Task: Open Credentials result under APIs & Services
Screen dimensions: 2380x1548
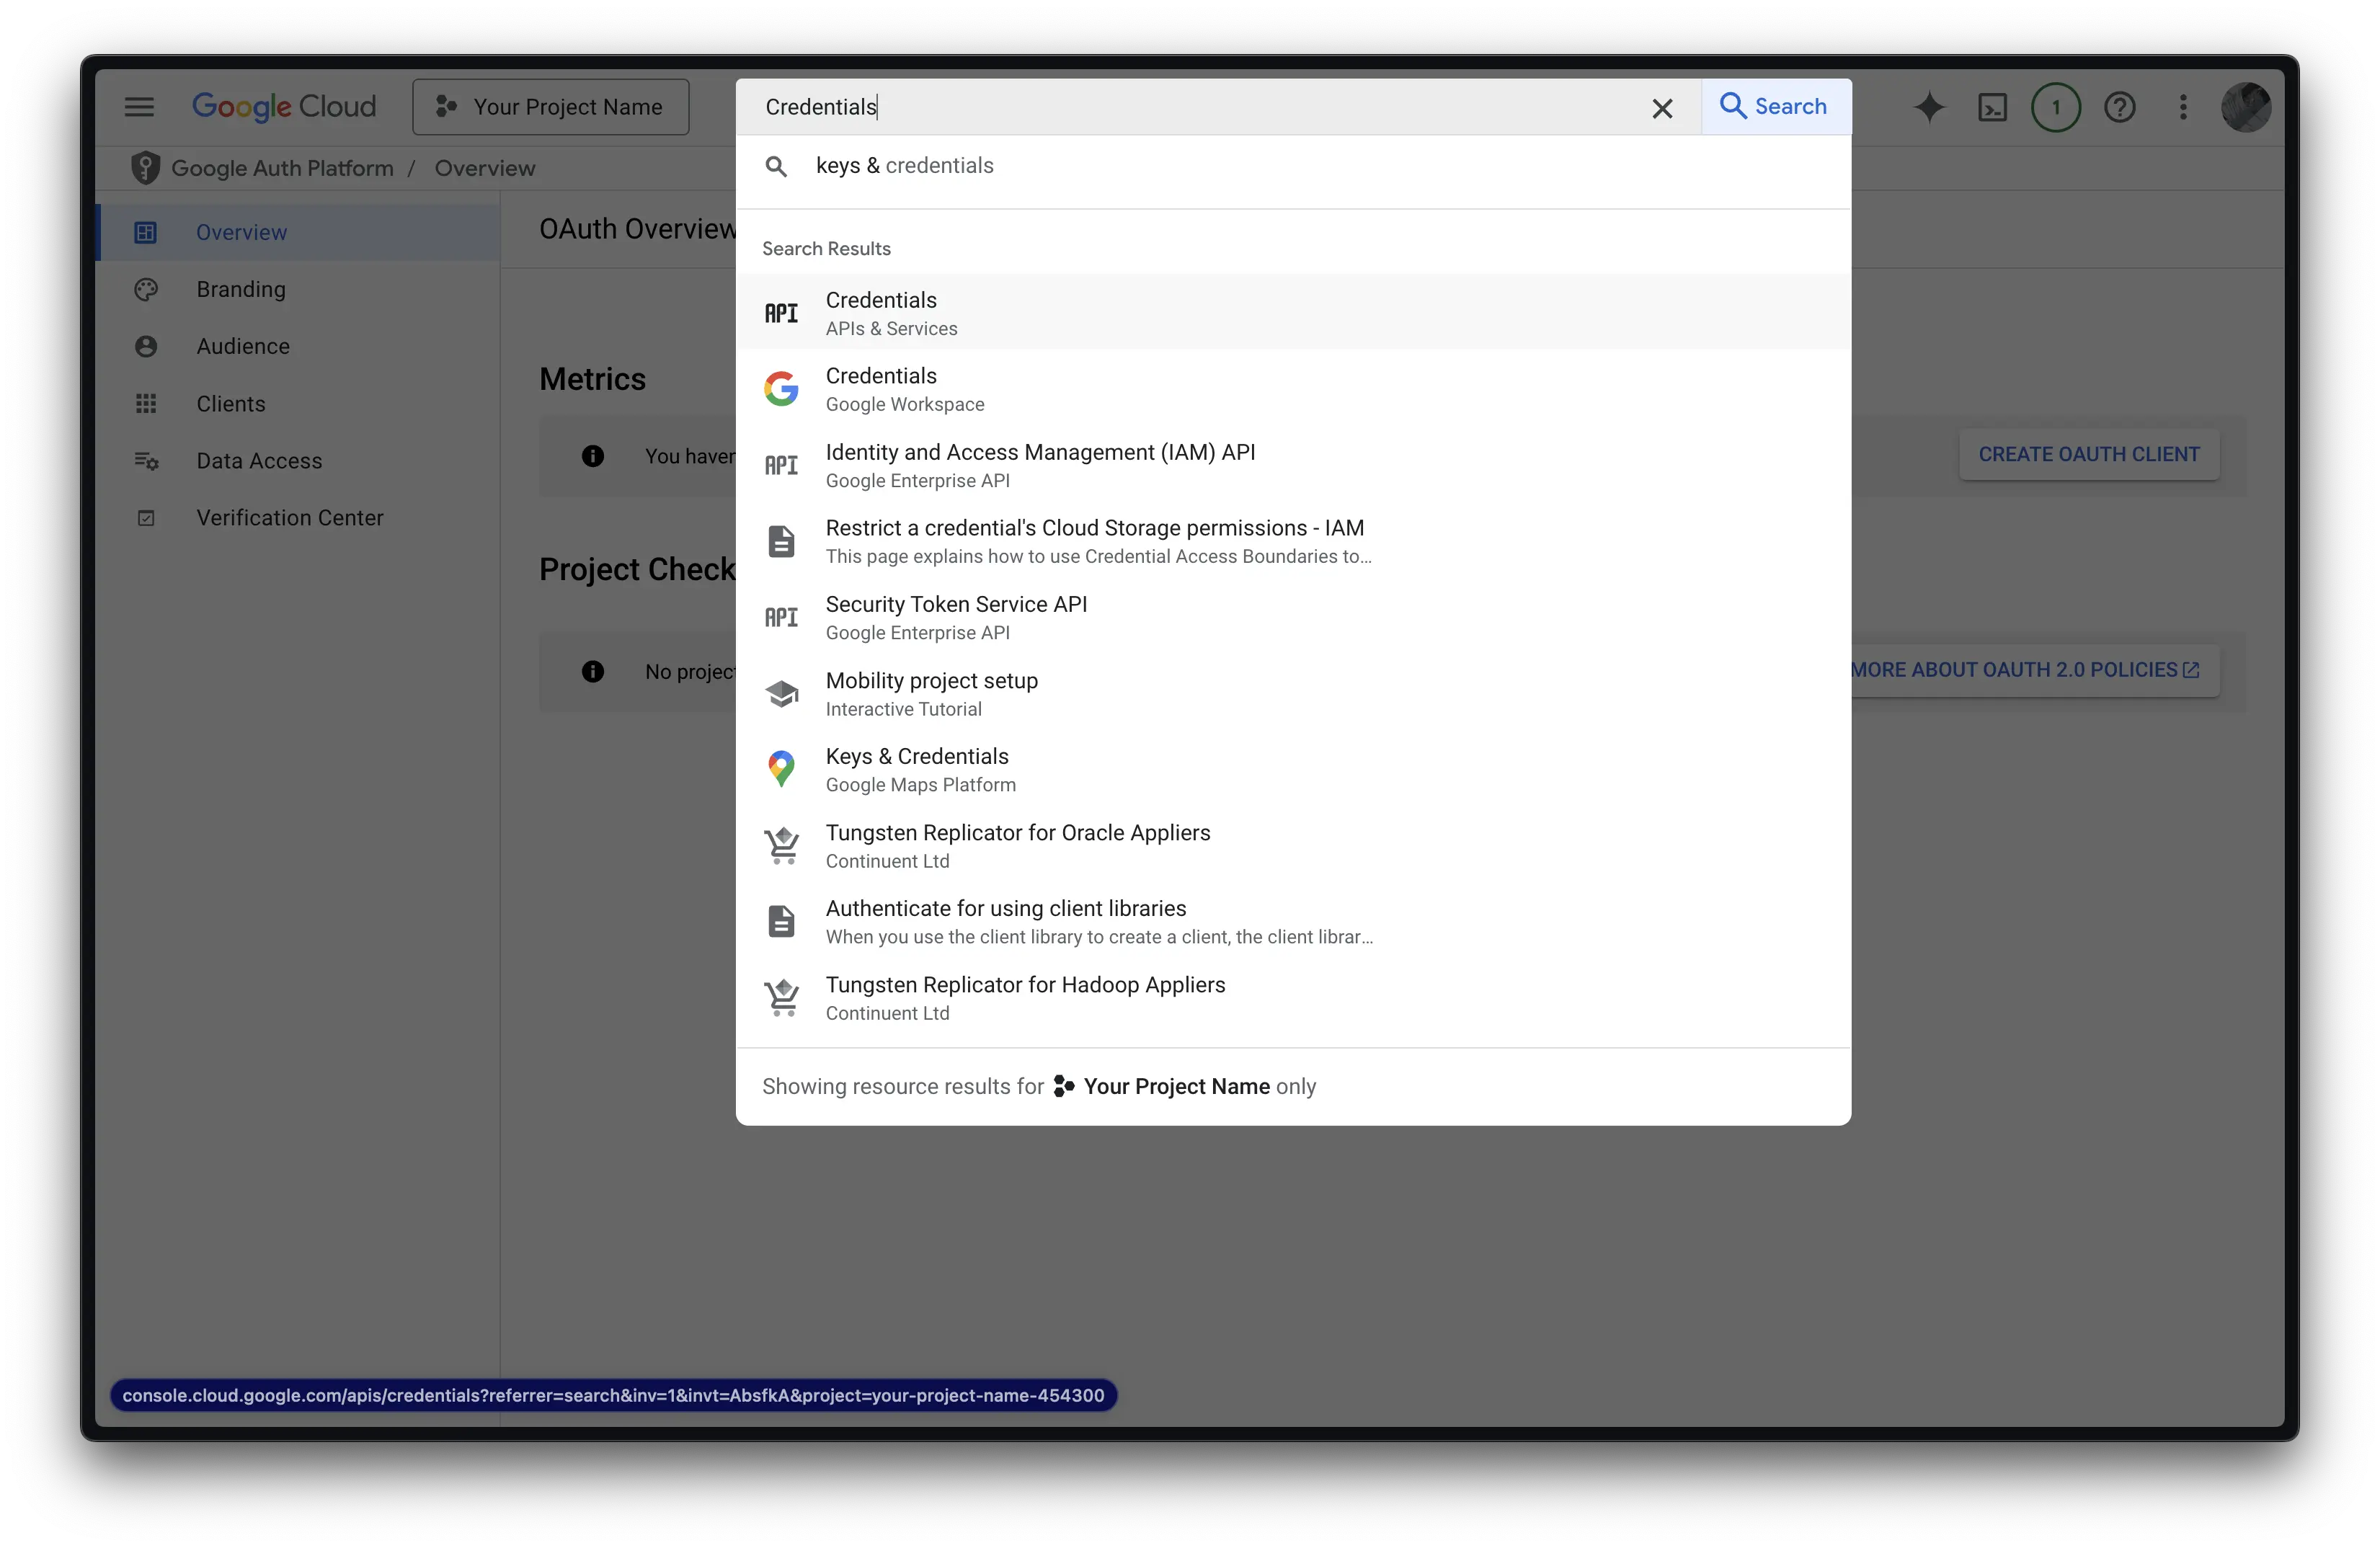Action: [1293, 313]
